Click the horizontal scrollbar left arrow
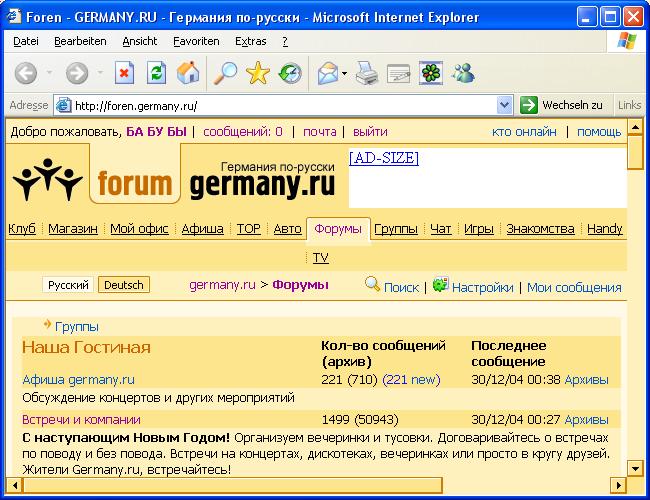 (15, 485)
